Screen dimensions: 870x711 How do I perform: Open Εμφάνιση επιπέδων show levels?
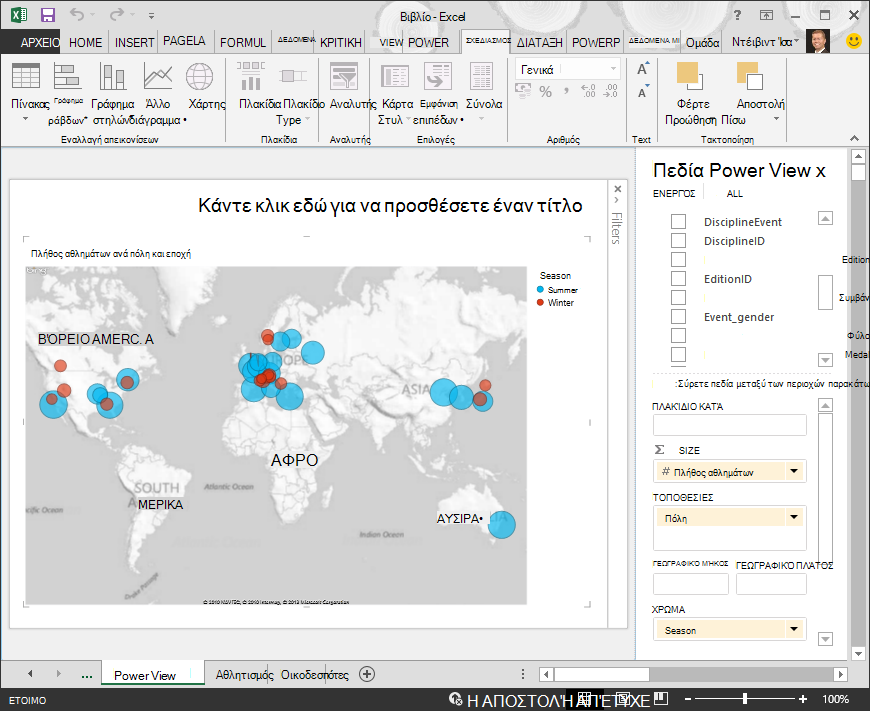coord(438,76)
